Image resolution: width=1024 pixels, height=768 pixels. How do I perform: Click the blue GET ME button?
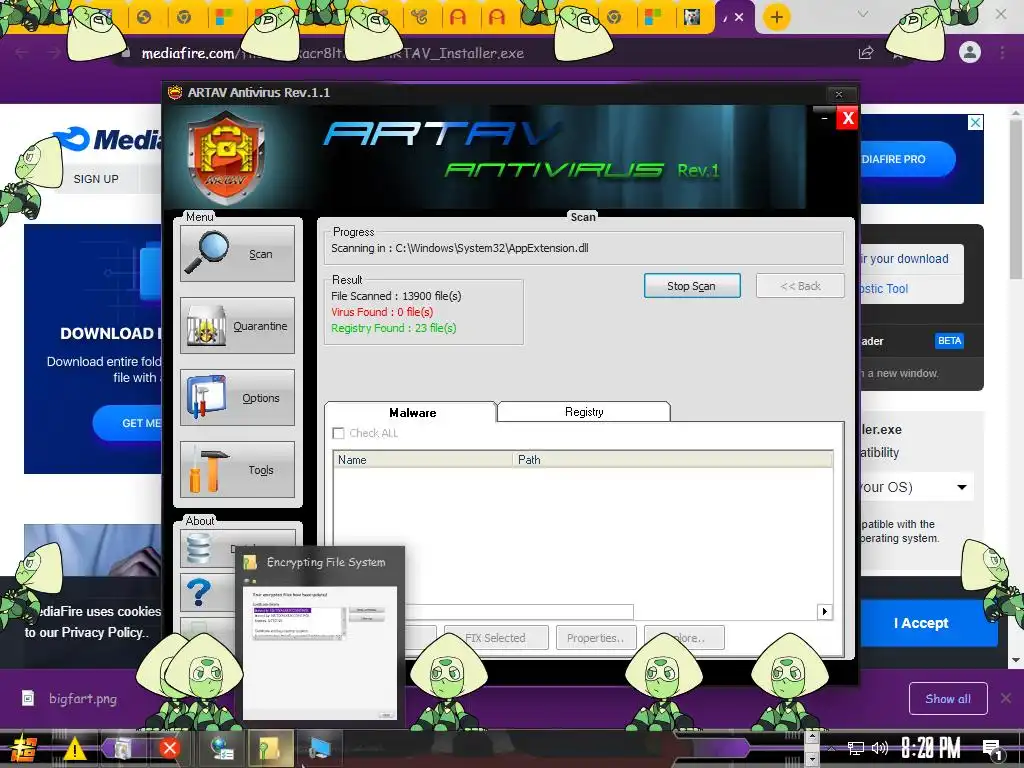(x=127, y=423)
